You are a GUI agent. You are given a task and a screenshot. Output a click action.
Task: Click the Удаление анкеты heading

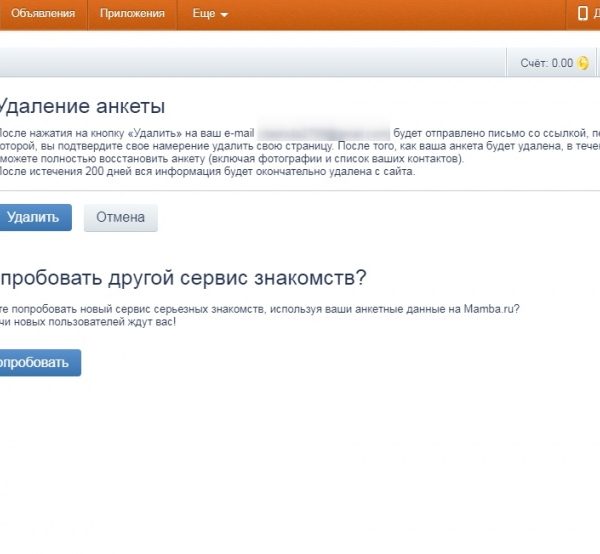[x=82, y=106]
